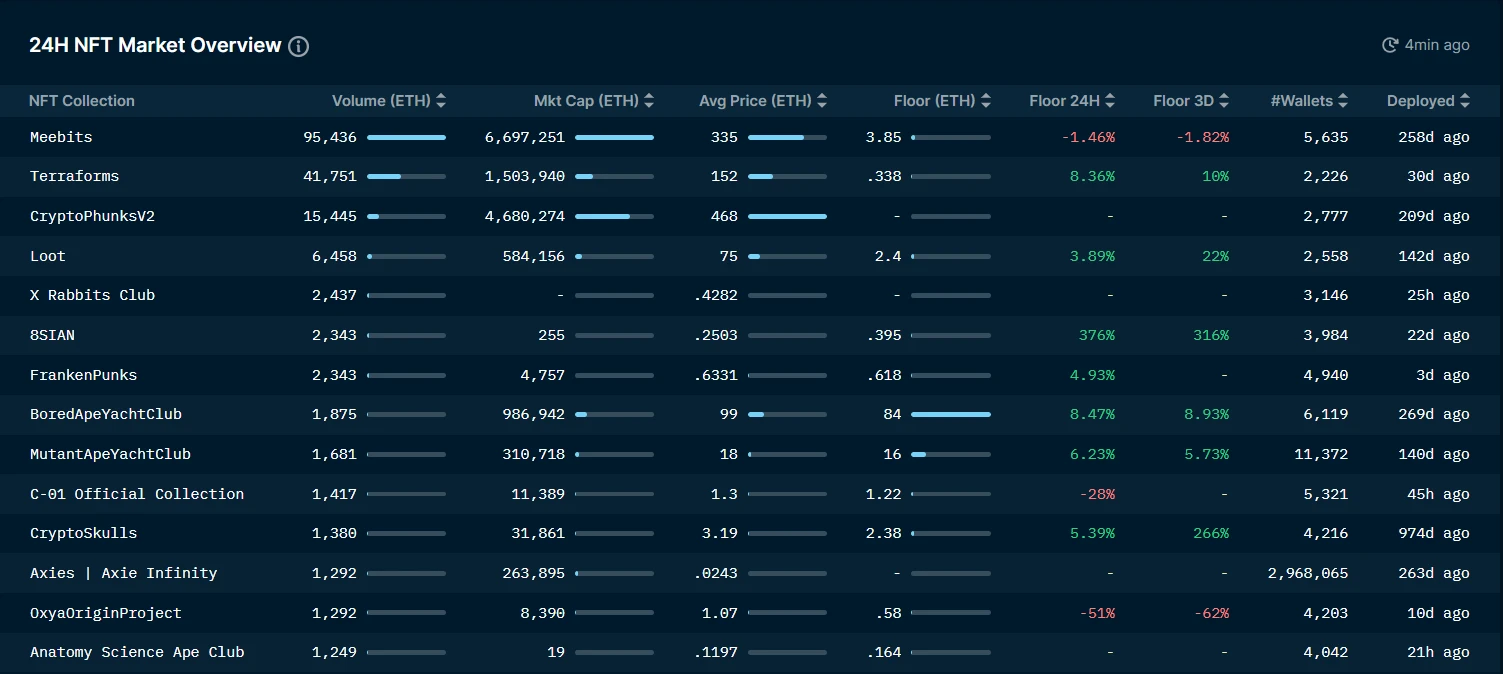1503x674 pixels.
Task: Click the Floor 3D sort arrows icon
Action: [1224, 101]
